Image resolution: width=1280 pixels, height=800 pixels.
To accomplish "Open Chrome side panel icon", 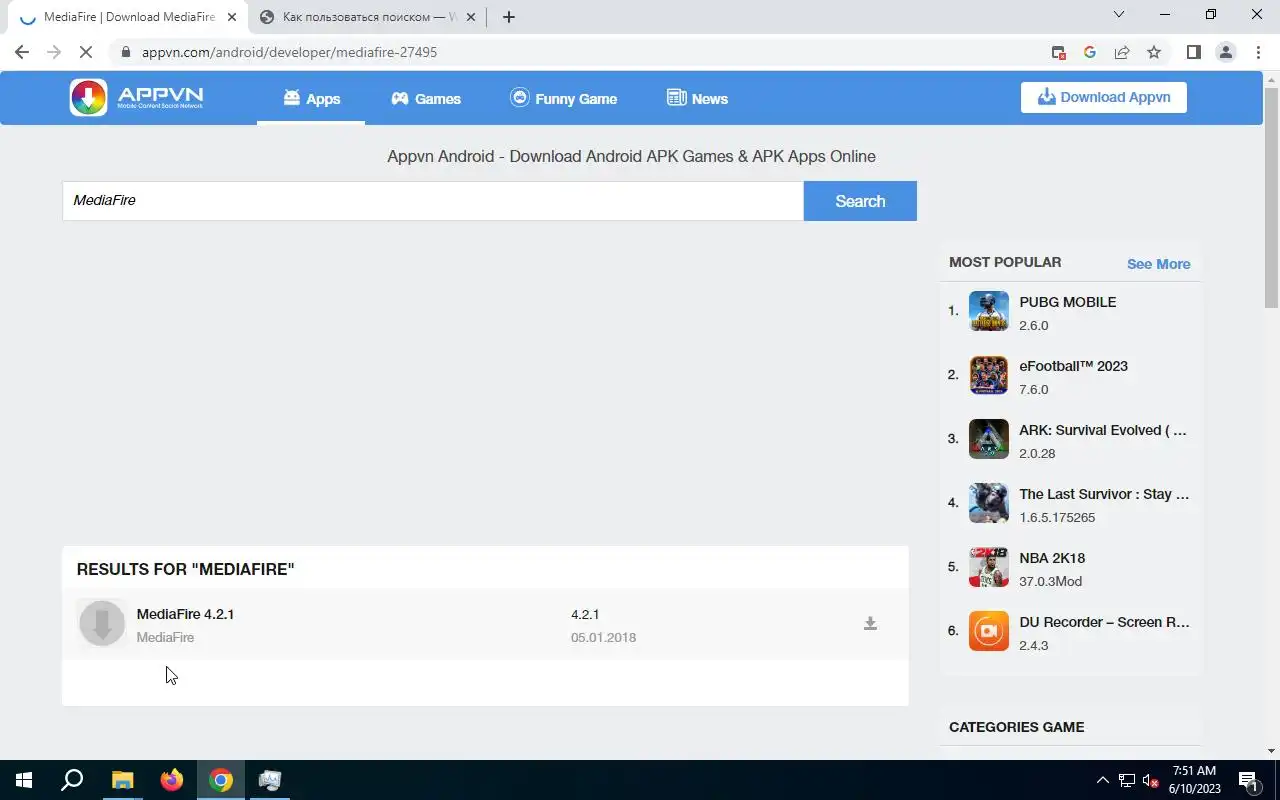I will point(1193,52).
